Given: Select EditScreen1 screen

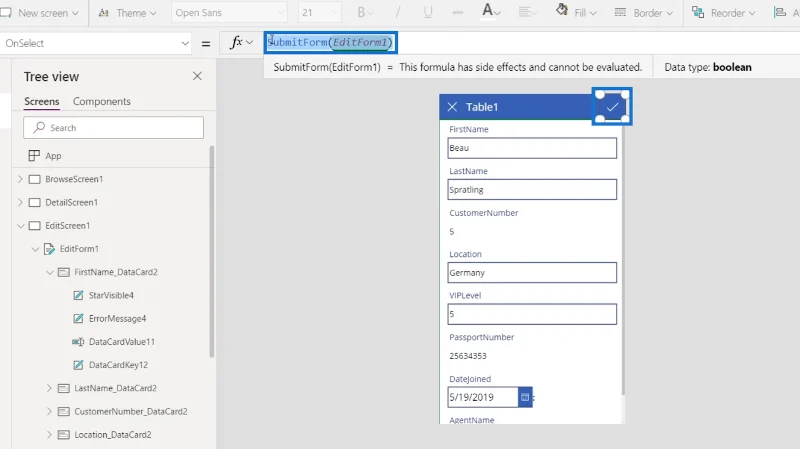Looking at the screenshot, I should (67, 226).
